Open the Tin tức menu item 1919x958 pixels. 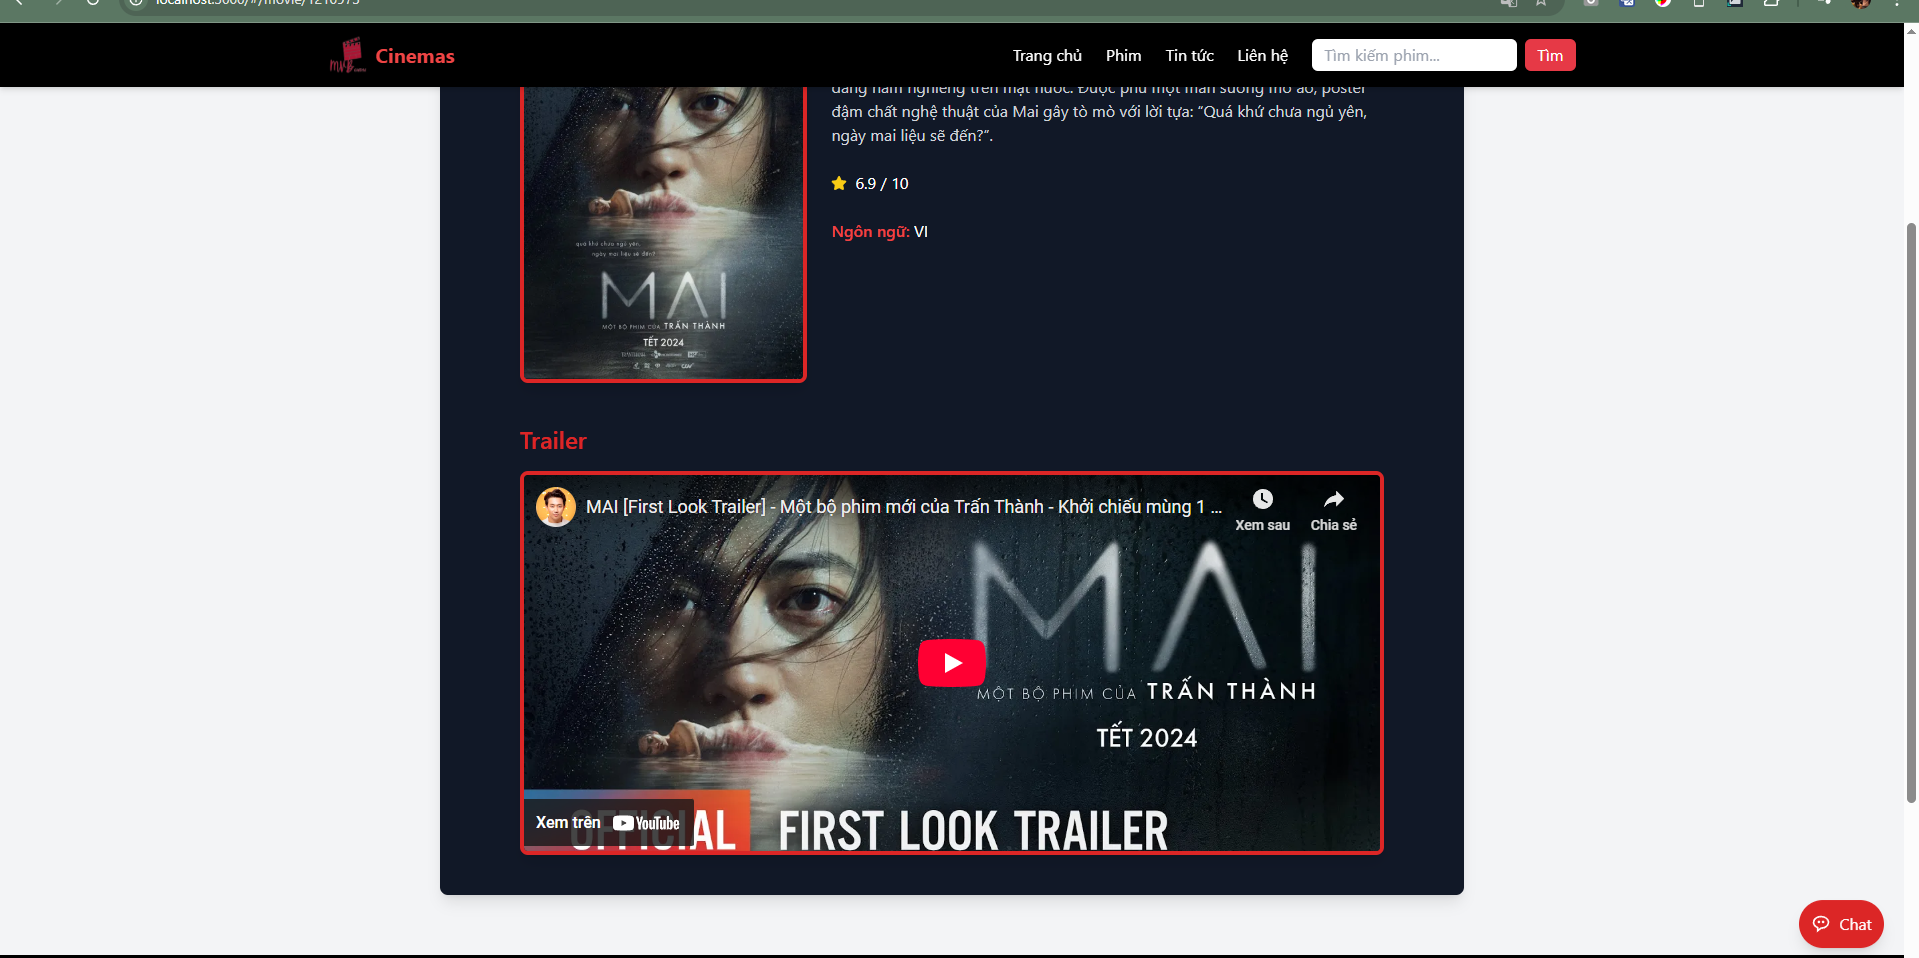coord(1189,56)
